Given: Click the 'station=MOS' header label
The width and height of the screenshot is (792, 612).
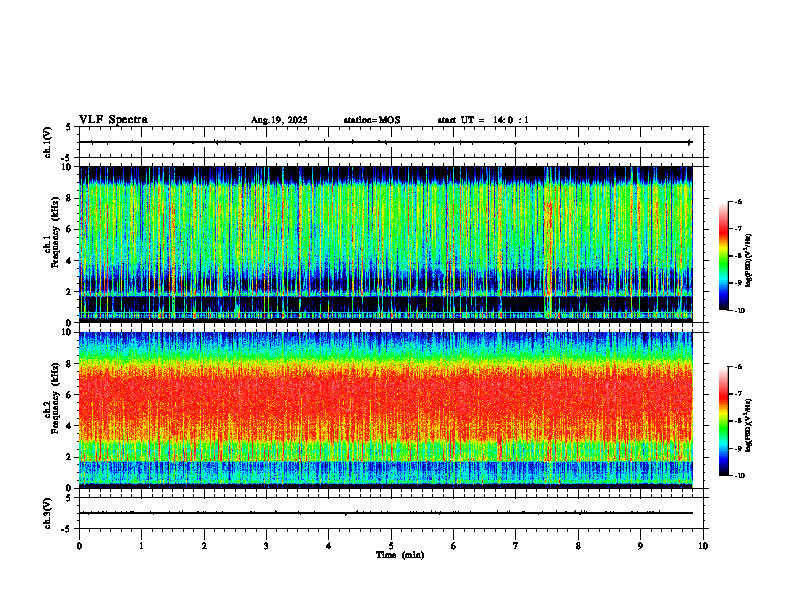Looking at the screenshot, I should 372,120.
